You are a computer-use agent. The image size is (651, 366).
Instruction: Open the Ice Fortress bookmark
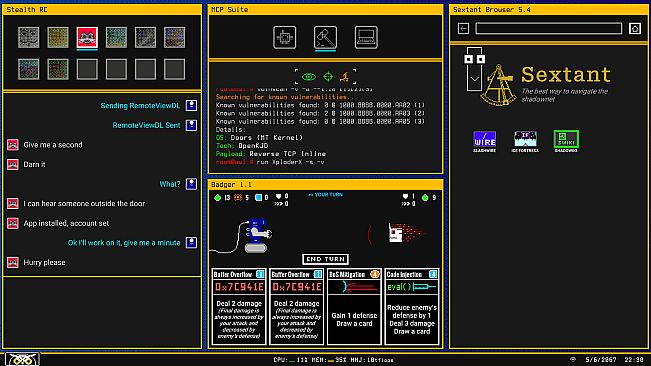[525, 142]
